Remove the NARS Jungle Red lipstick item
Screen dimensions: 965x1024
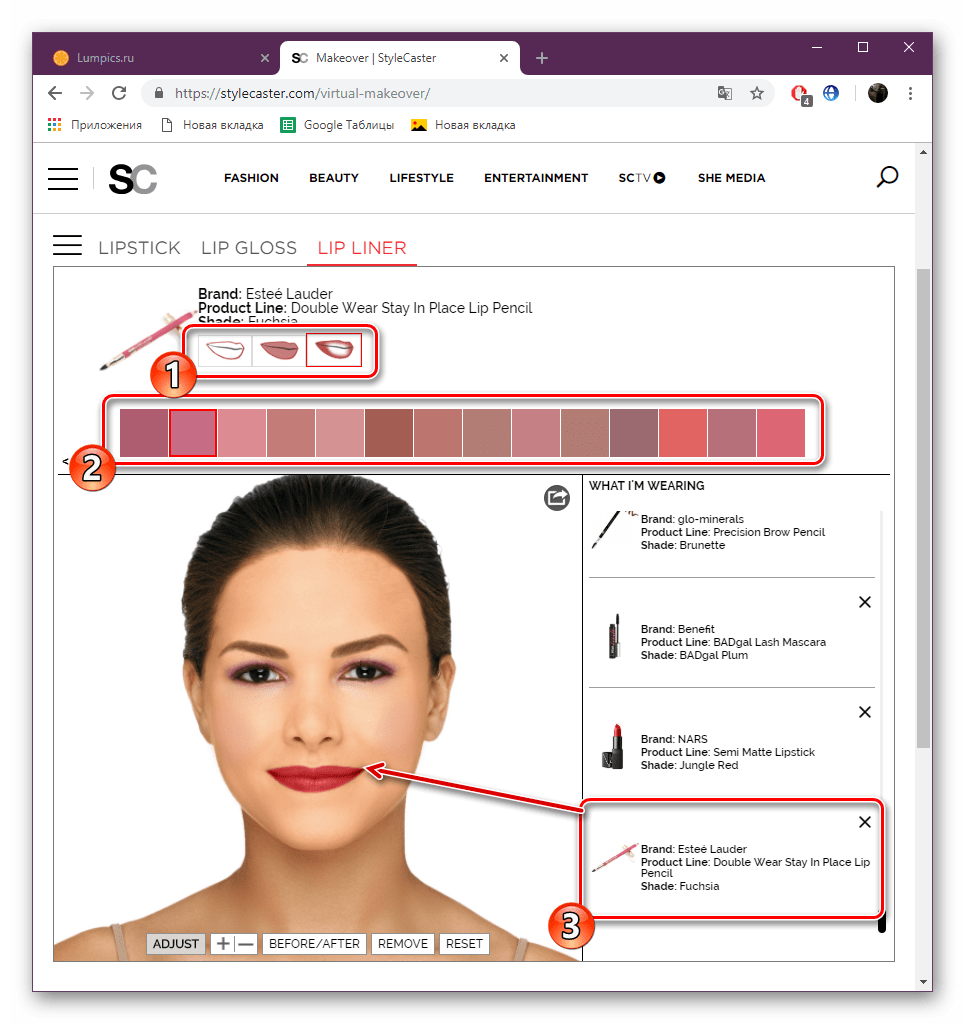click(865, 712)
